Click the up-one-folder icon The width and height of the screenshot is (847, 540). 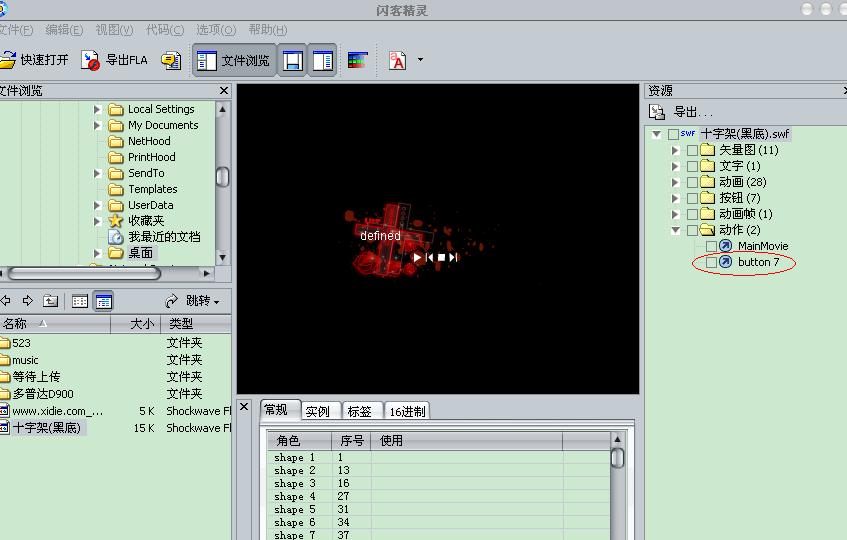point(51,300)
